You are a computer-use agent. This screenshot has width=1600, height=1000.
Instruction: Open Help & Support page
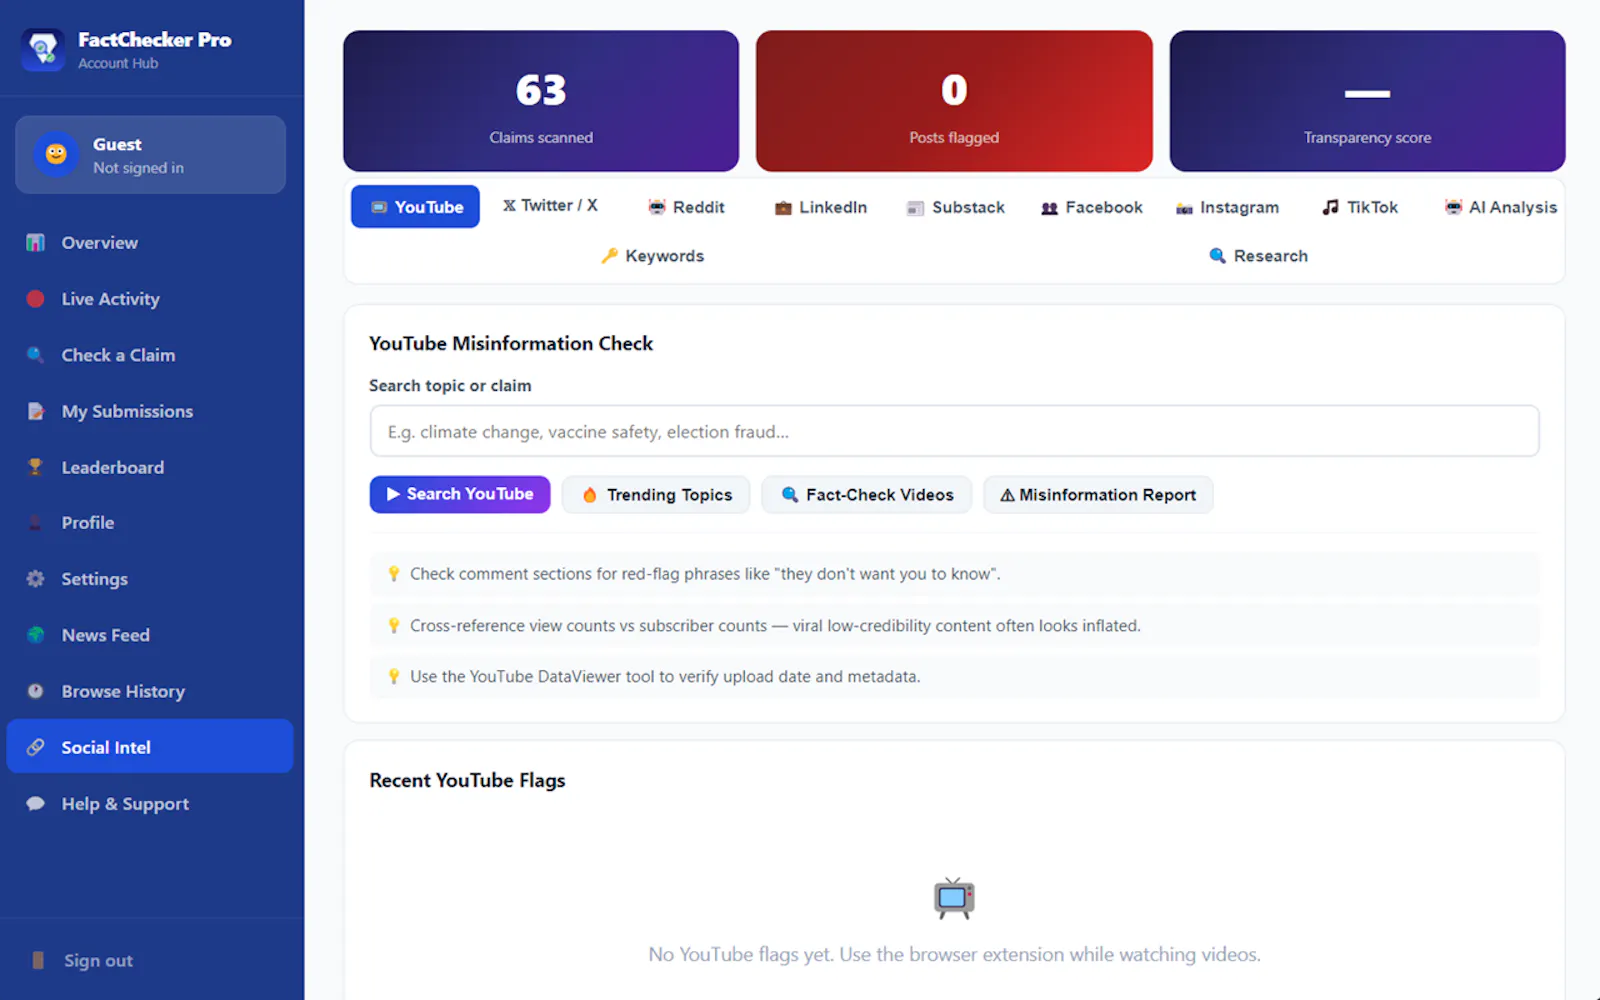[150, 804]
